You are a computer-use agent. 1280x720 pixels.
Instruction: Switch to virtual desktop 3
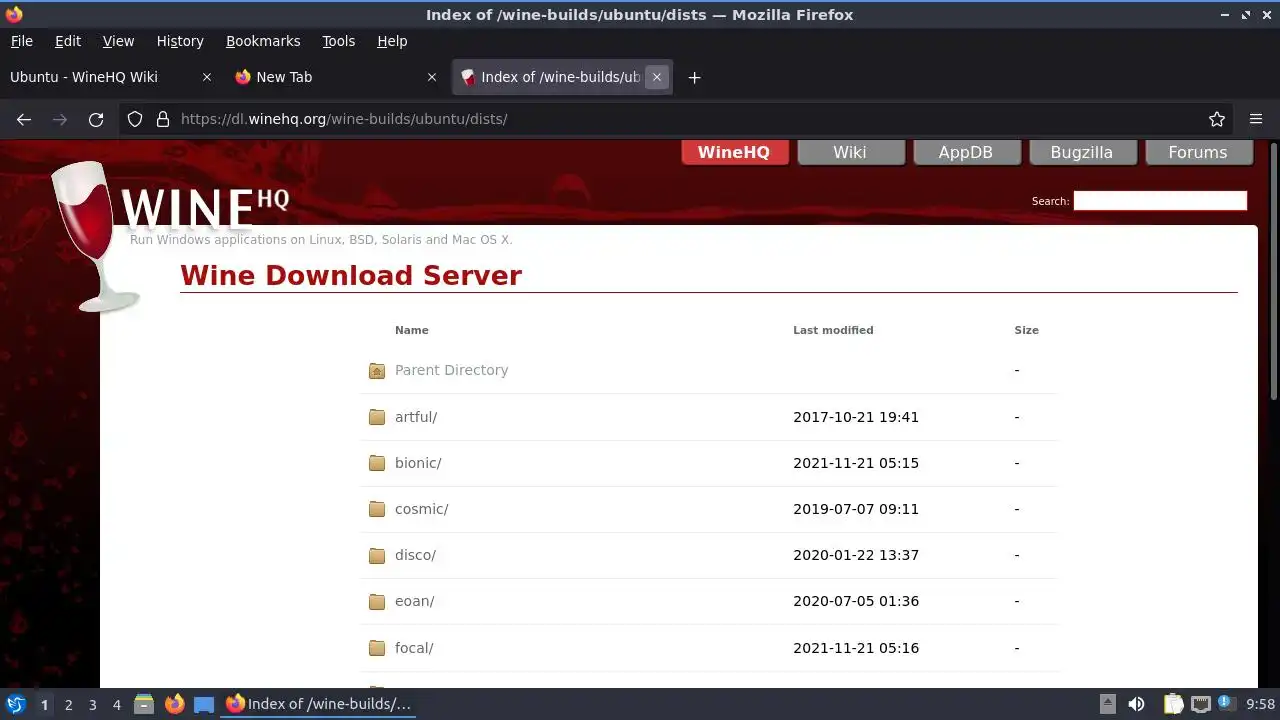pos(92,705)
